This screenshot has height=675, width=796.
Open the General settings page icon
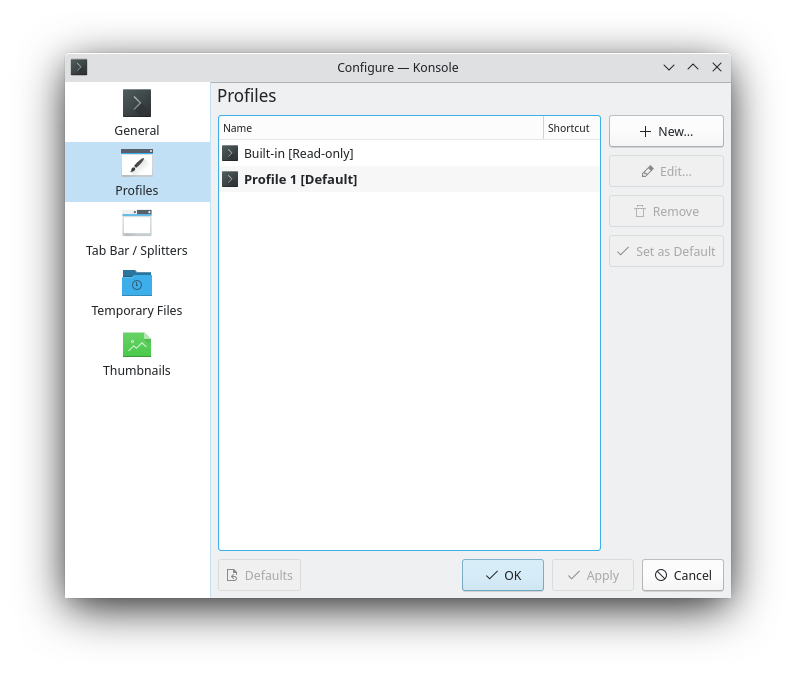[x=137, y=103]
